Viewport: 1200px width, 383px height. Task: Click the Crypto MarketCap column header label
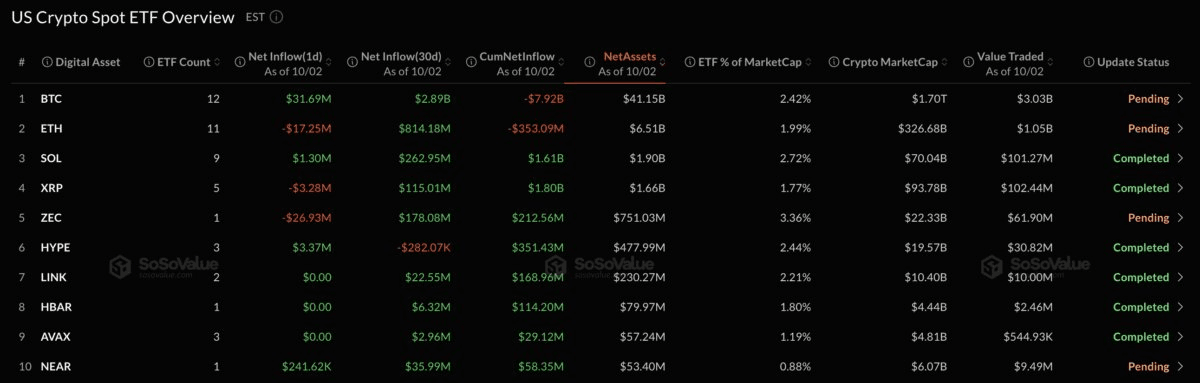[x=890, y=62]
